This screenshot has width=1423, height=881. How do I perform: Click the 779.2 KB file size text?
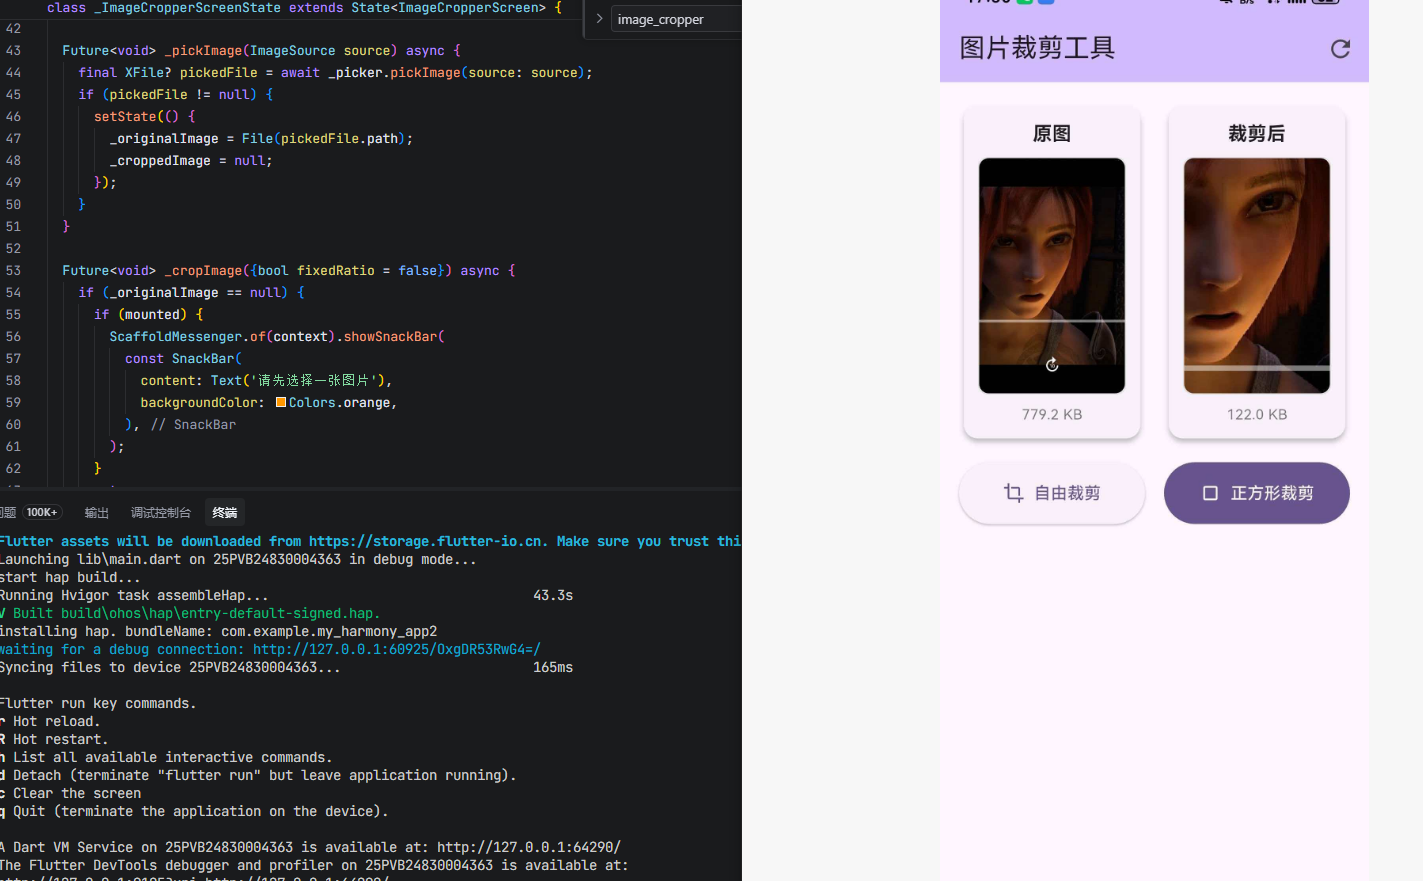1052,414
